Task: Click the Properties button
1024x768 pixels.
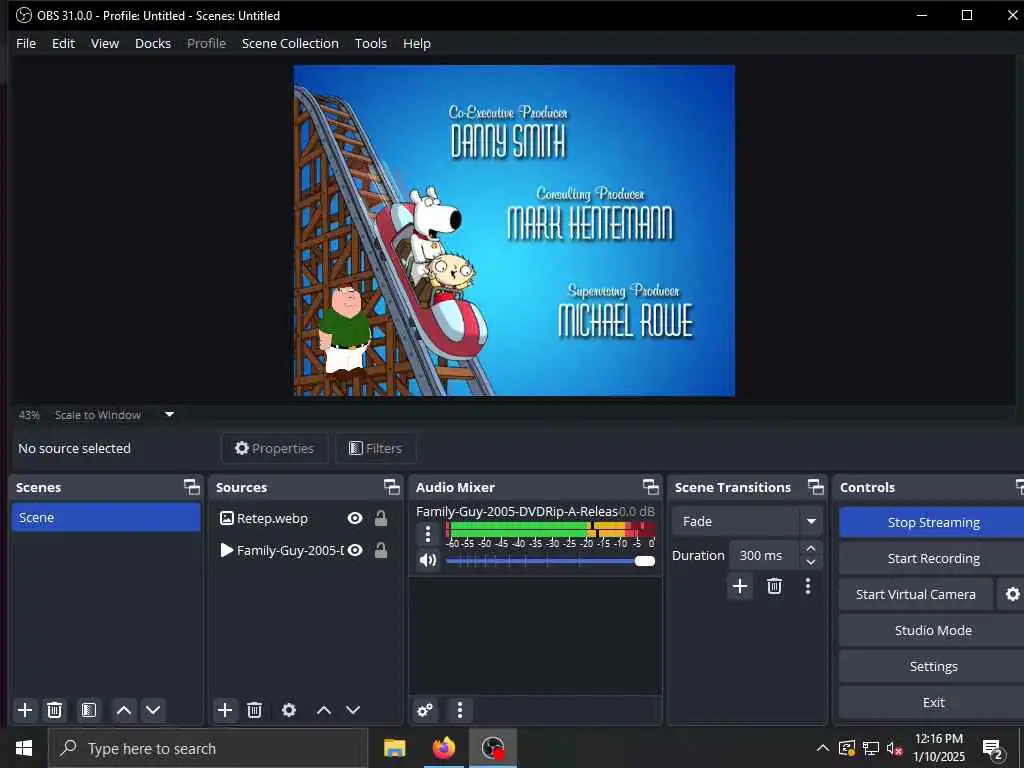Action: click(275, 448)
